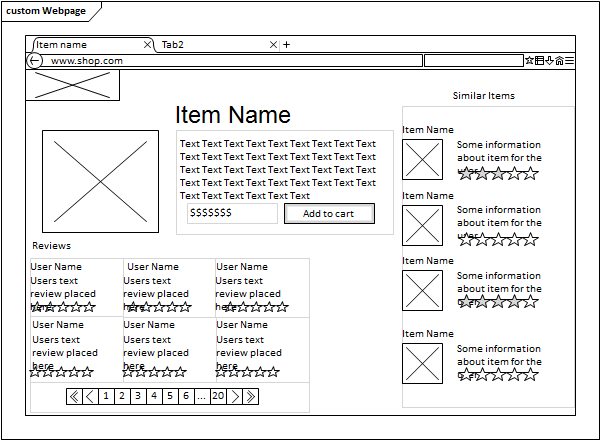This screenshot has height=440, width=600.
Task: Click the home icon in browser toolbar
Action: (x=559, y=61)
